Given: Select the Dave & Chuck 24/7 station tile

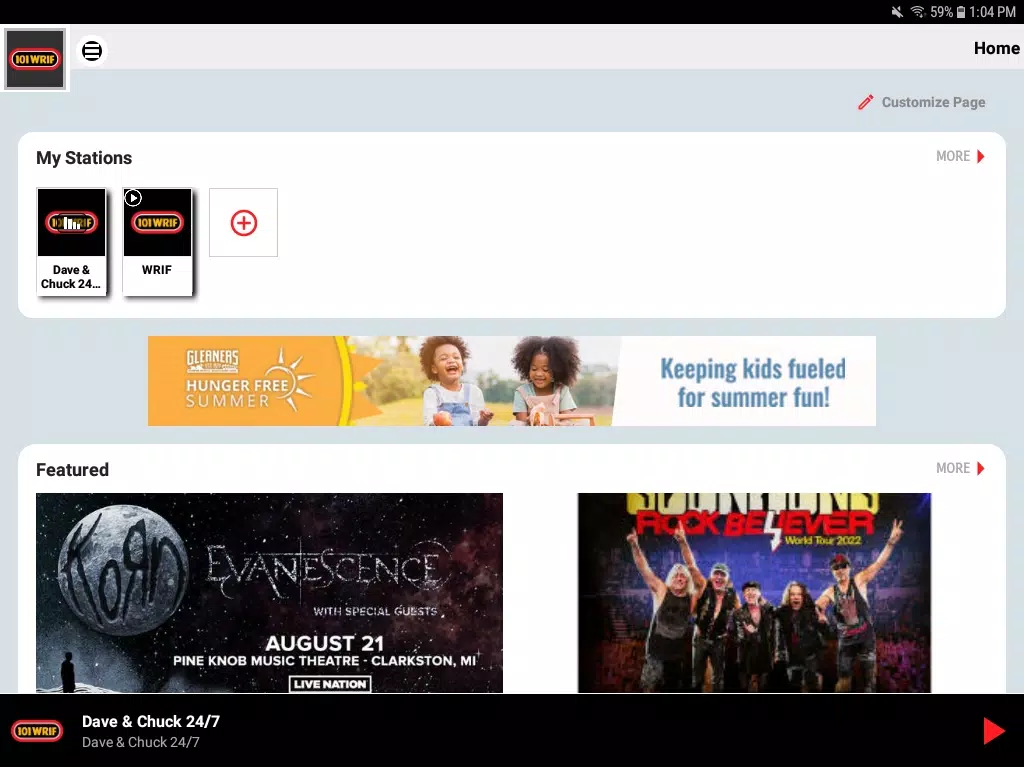Looking at the screenshot, I should (71, 242).
